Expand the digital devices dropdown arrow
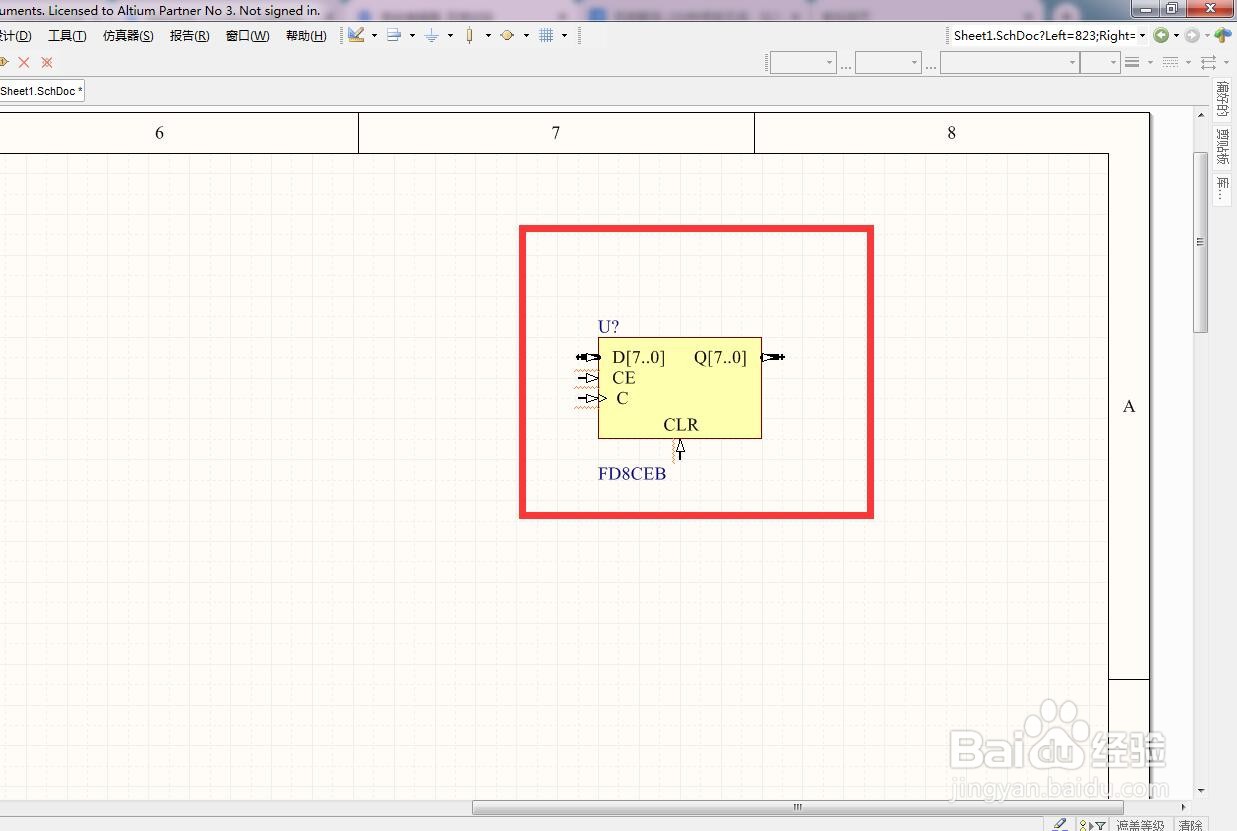The image size is (1237, 831). pos(488,35)
